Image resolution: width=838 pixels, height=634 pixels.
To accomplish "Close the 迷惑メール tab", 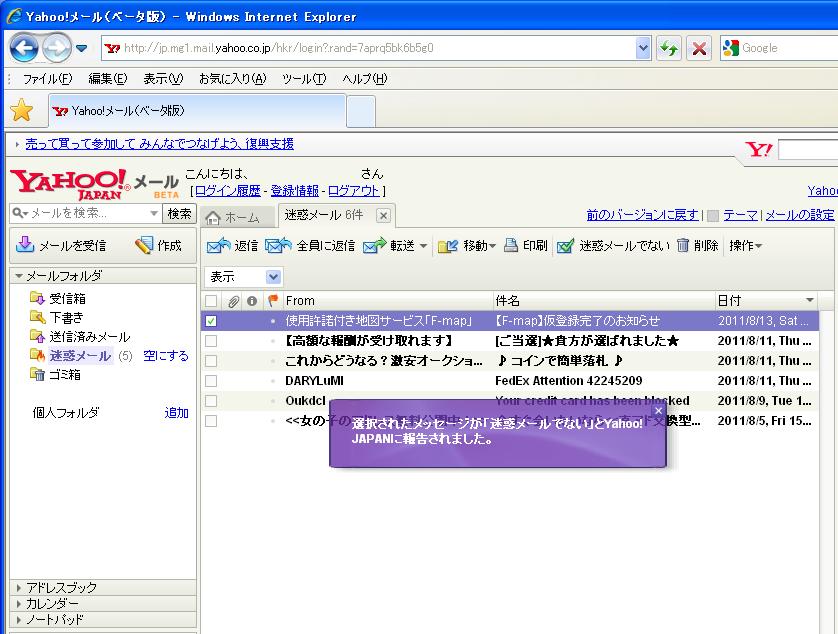I will click(383, 215).
